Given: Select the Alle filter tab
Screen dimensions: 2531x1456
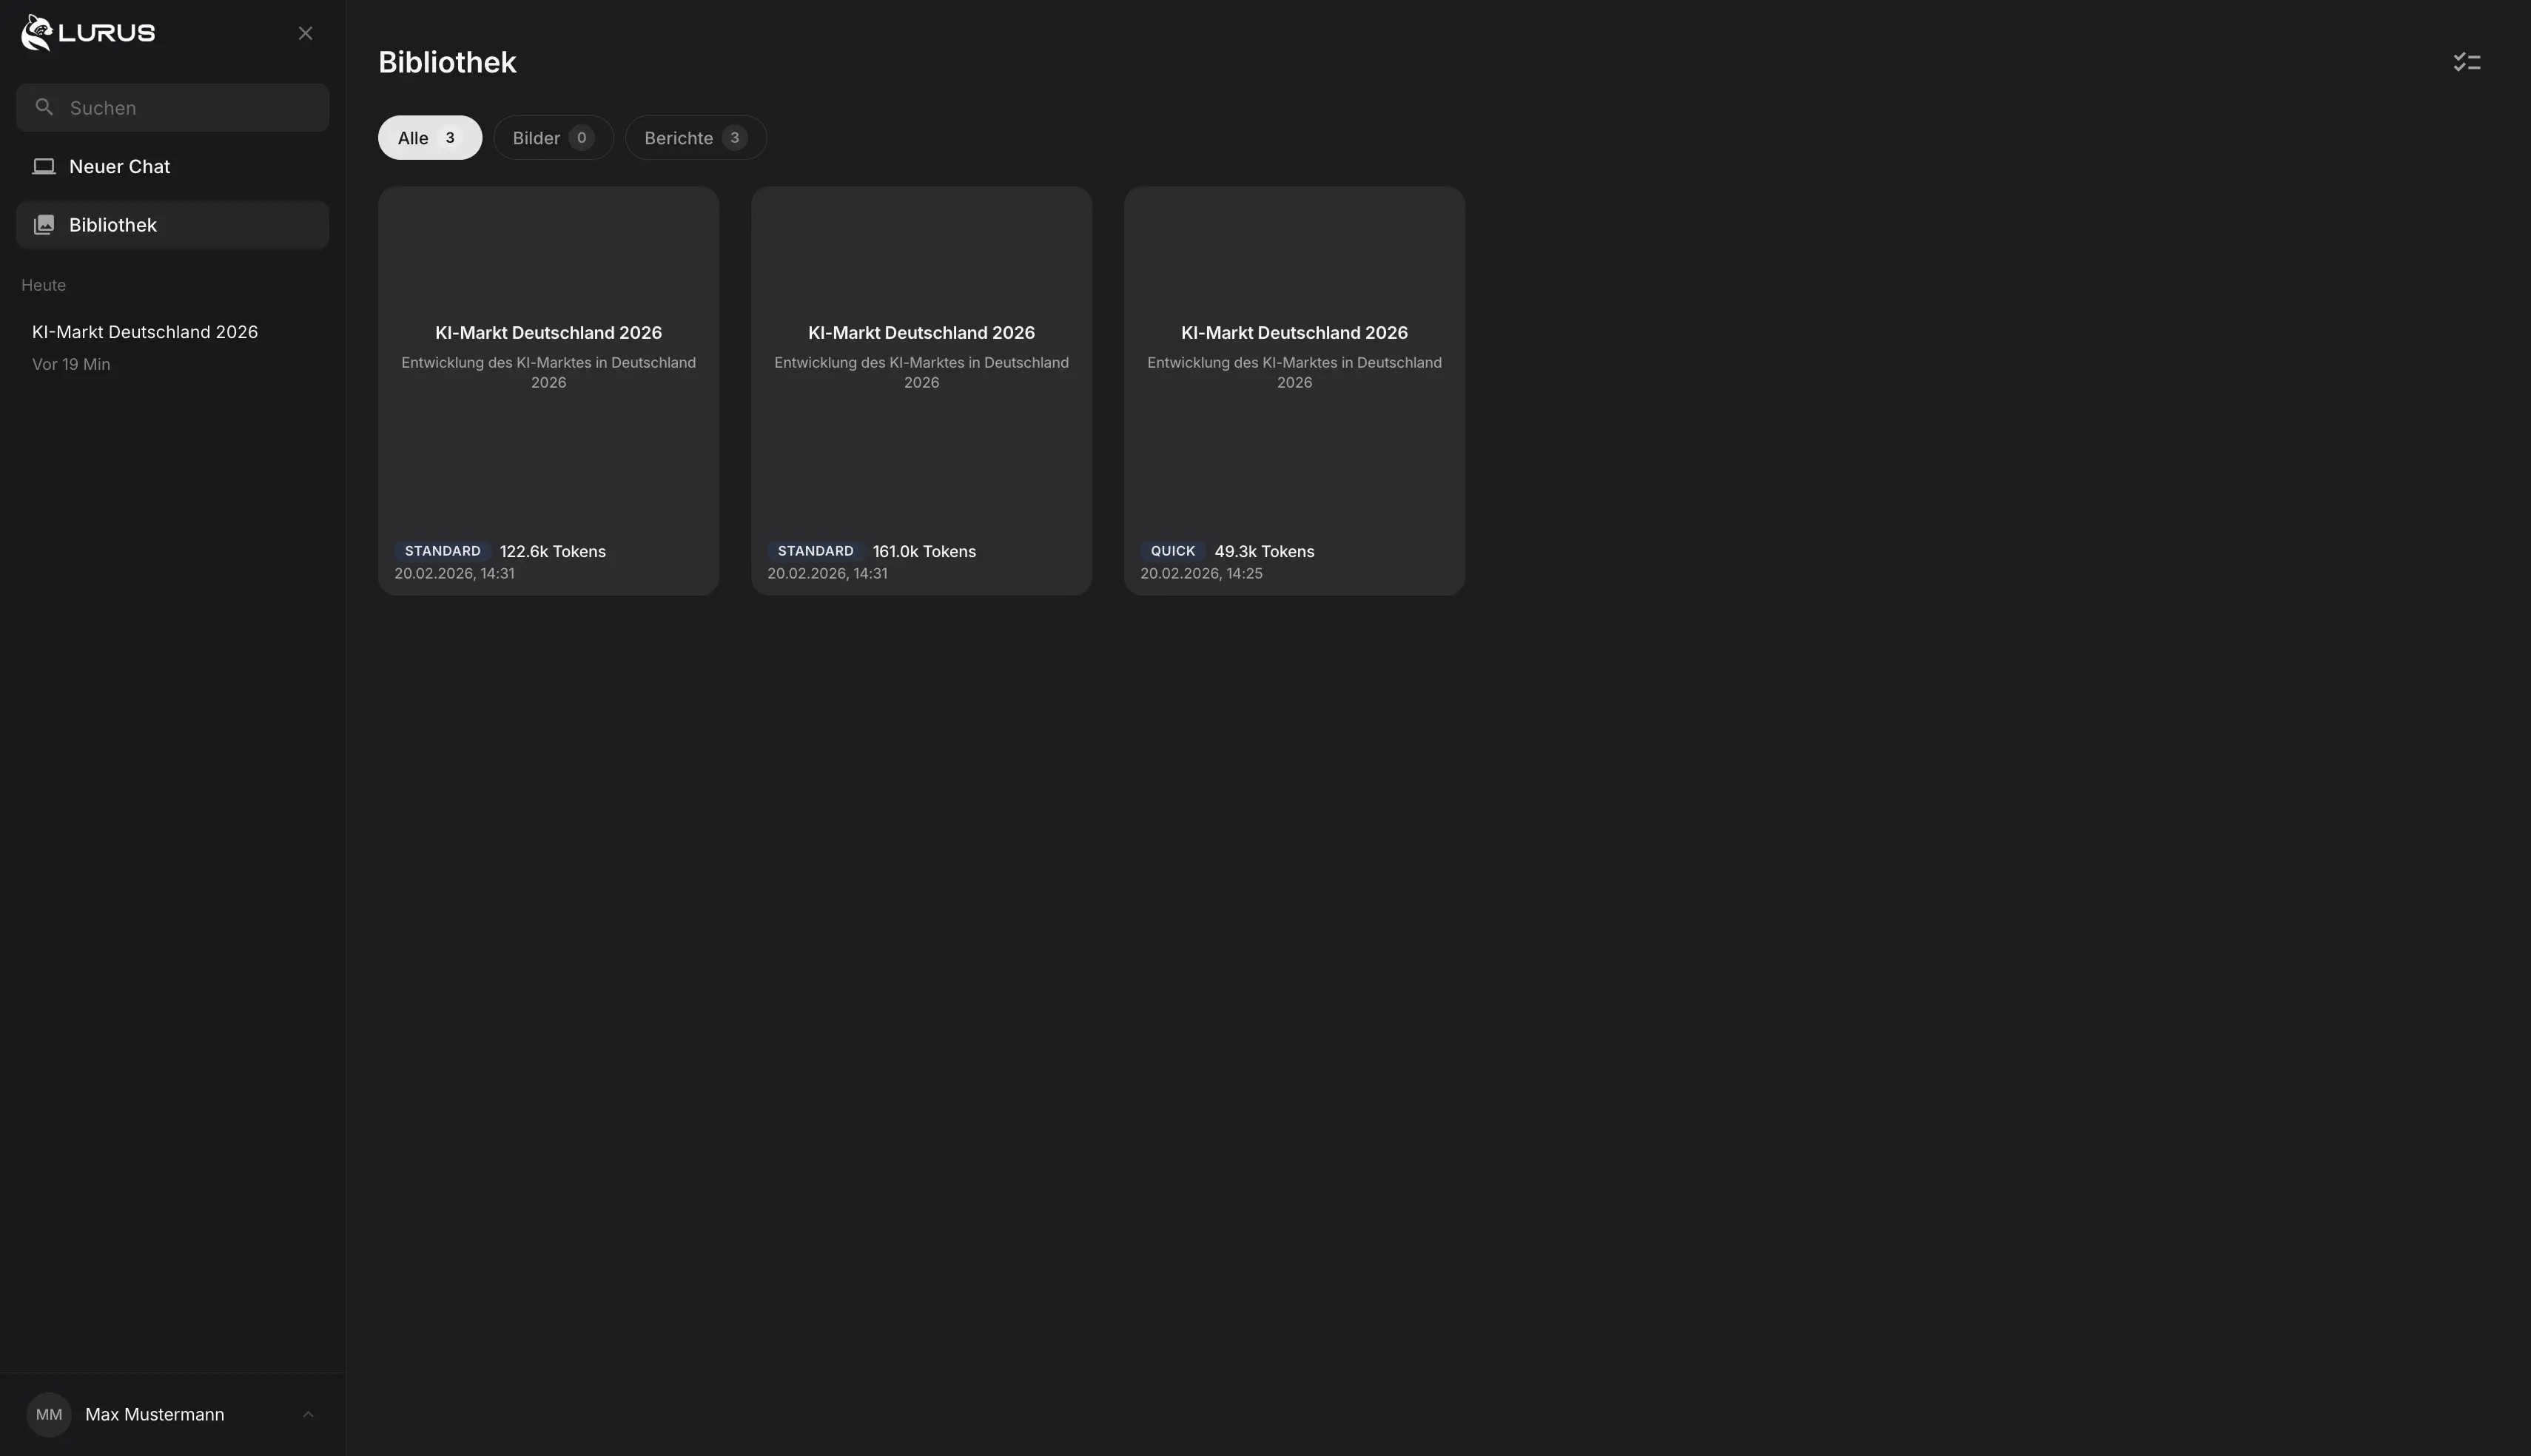Looking at the screenshot, I should pyautogui.click(x=429, y=138).
